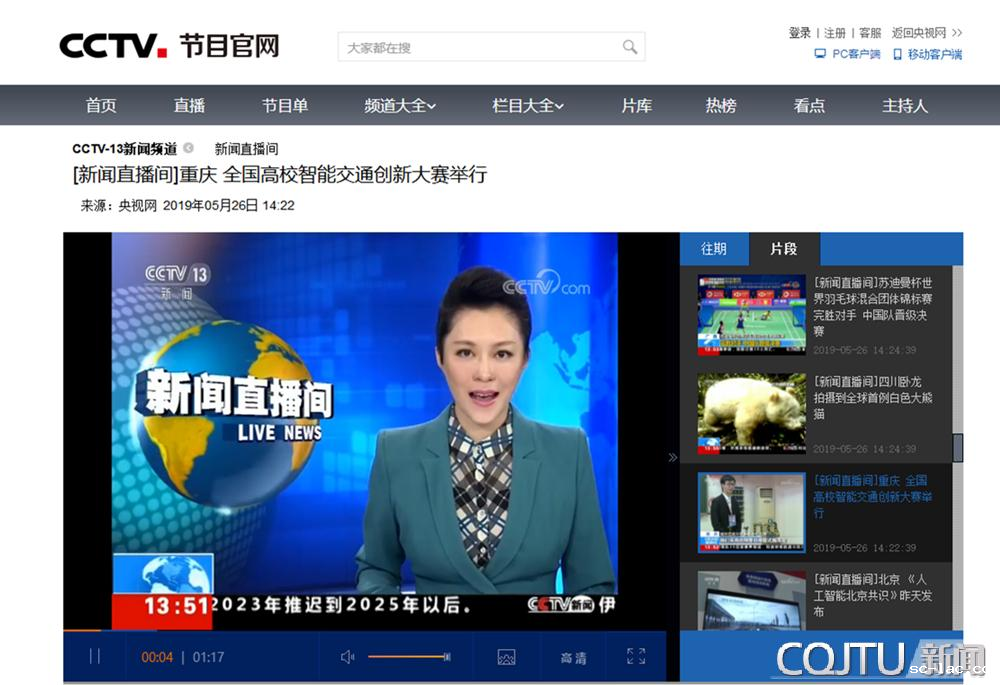Expand the 频道大全 dropdown menu
The image size is (1000, 685).
click(x=400, y=105)
